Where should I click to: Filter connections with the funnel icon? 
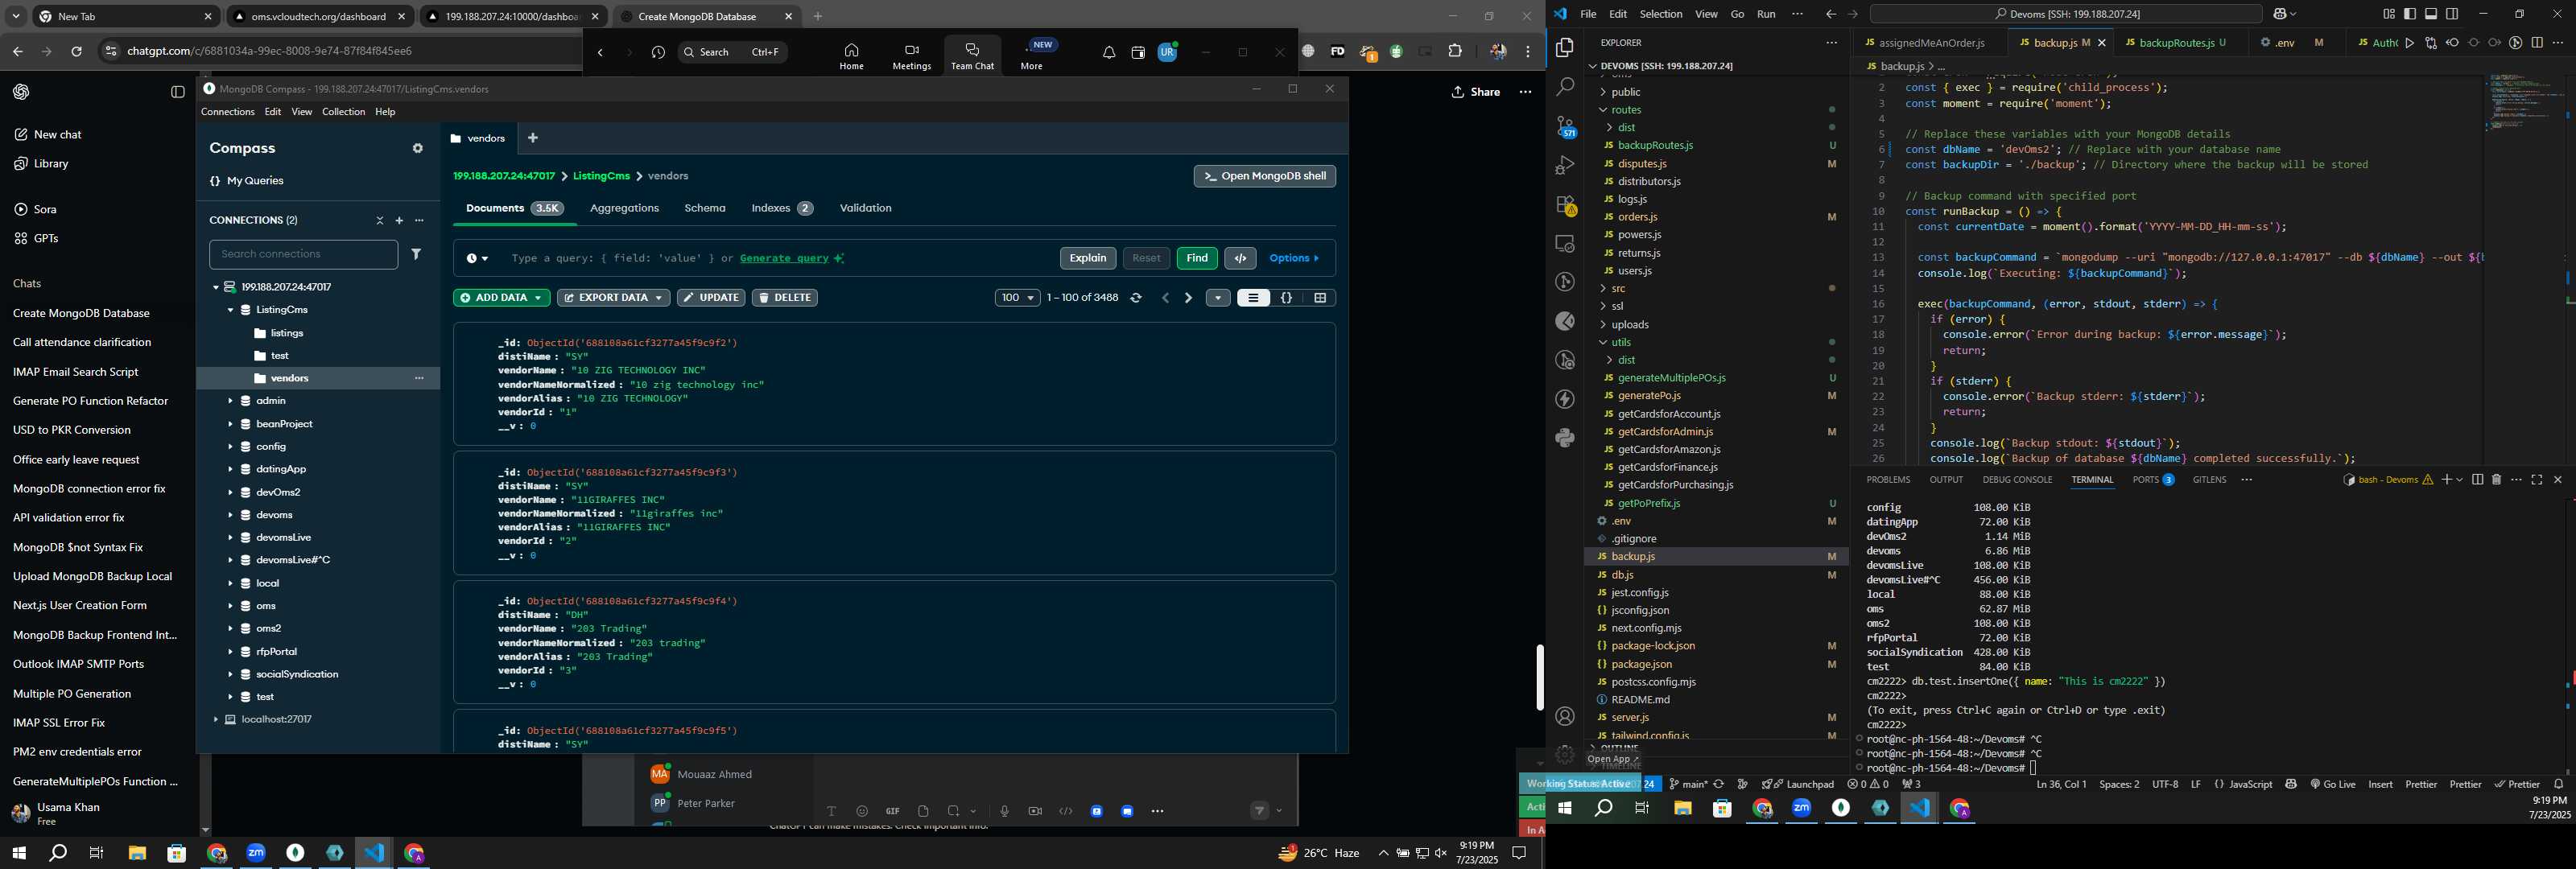[x=416, y=254]
